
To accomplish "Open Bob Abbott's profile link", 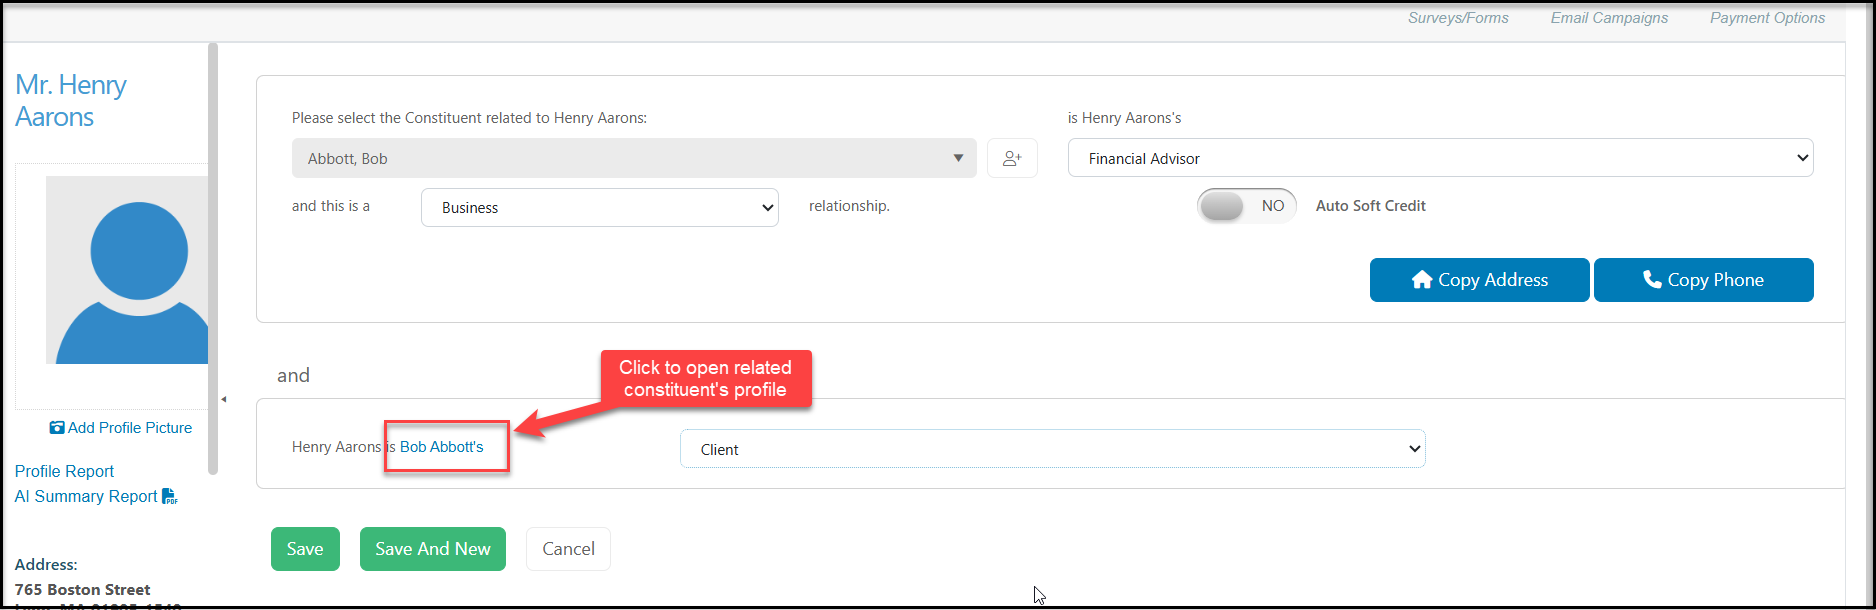I will (x=441, y=447).
